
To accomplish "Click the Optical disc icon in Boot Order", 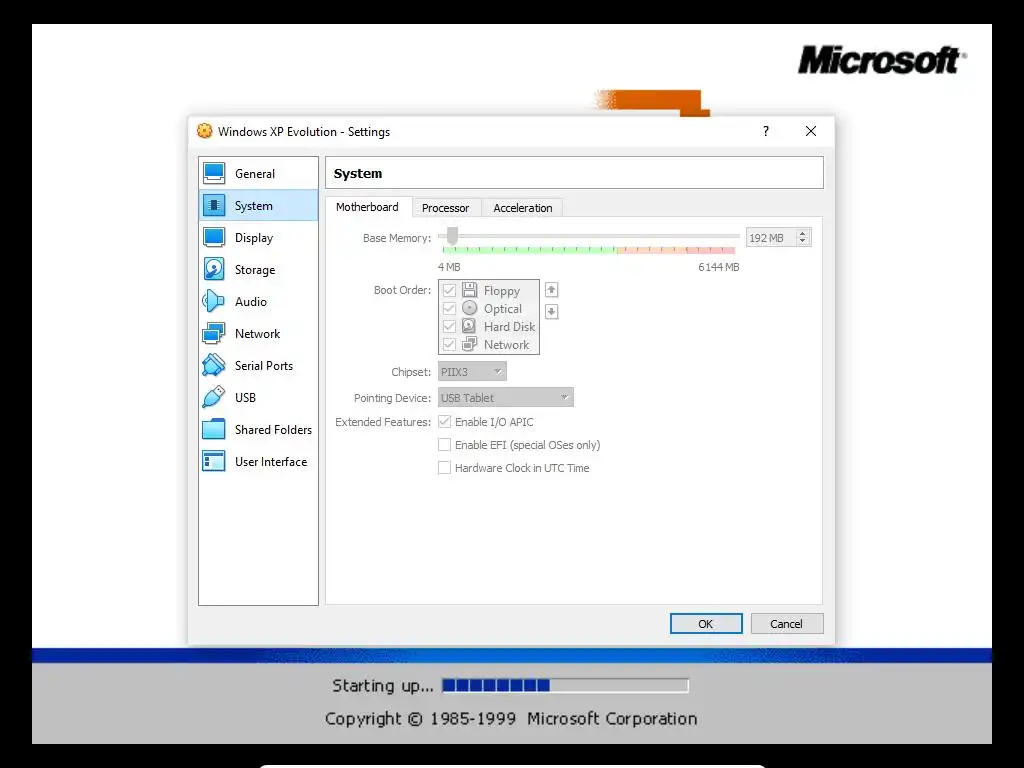I will (470, 308).
